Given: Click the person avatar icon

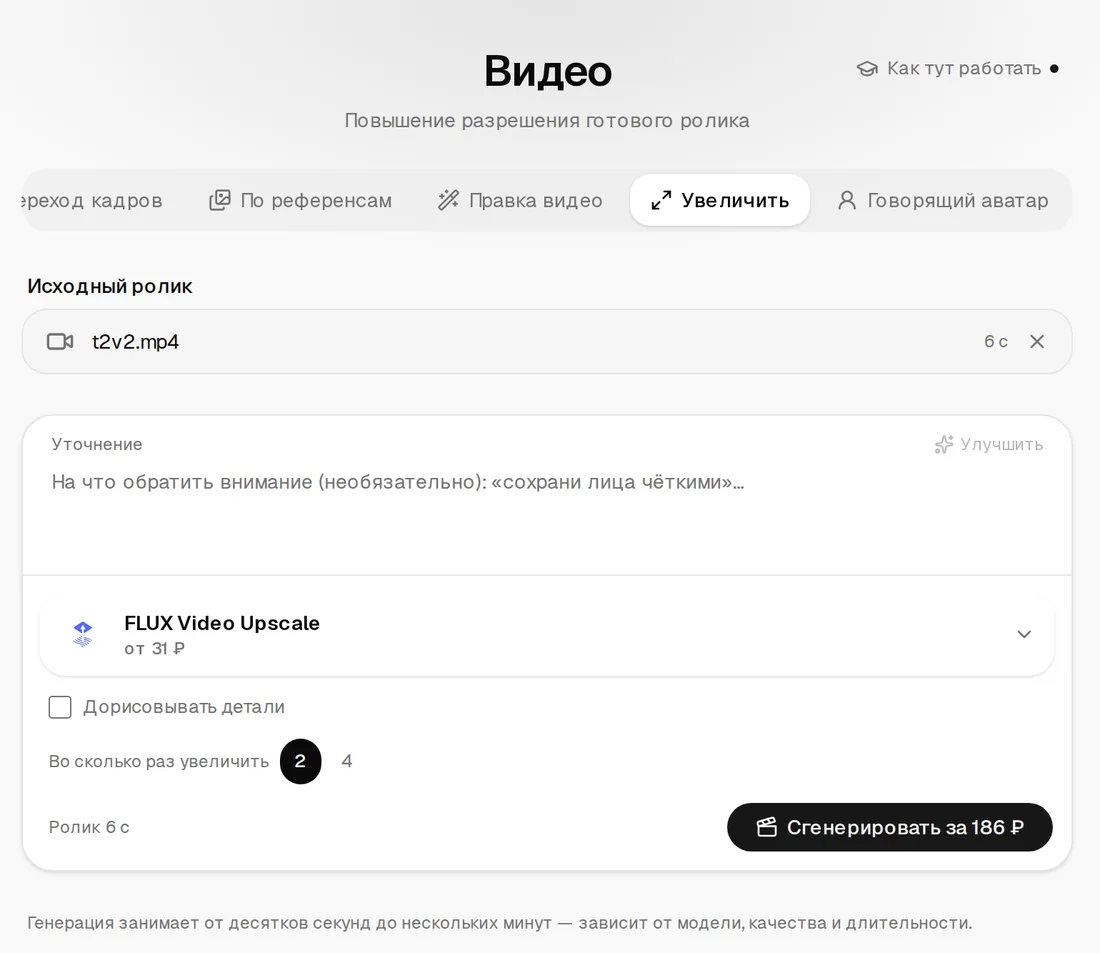Looking at the screenshot, I should click(x=847, y=200).
